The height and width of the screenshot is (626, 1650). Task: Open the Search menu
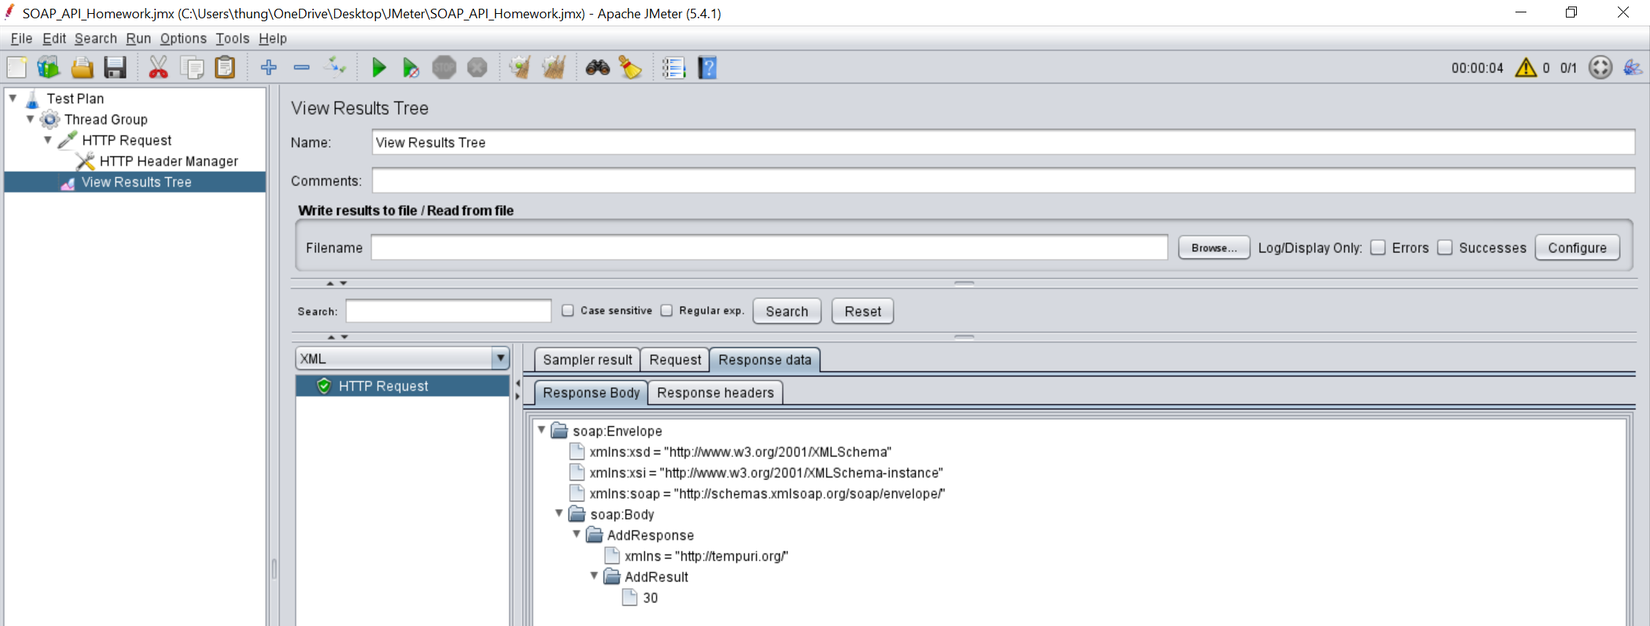95,38
